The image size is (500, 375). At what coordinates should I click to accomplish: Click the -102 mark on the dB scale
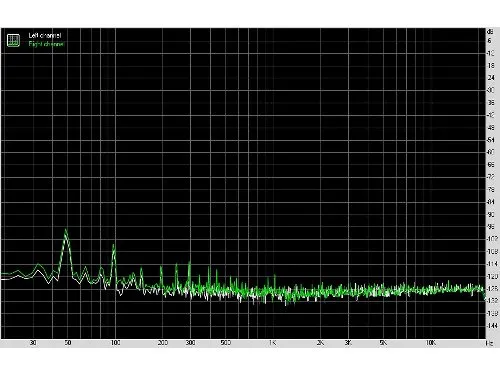[492, 239]
